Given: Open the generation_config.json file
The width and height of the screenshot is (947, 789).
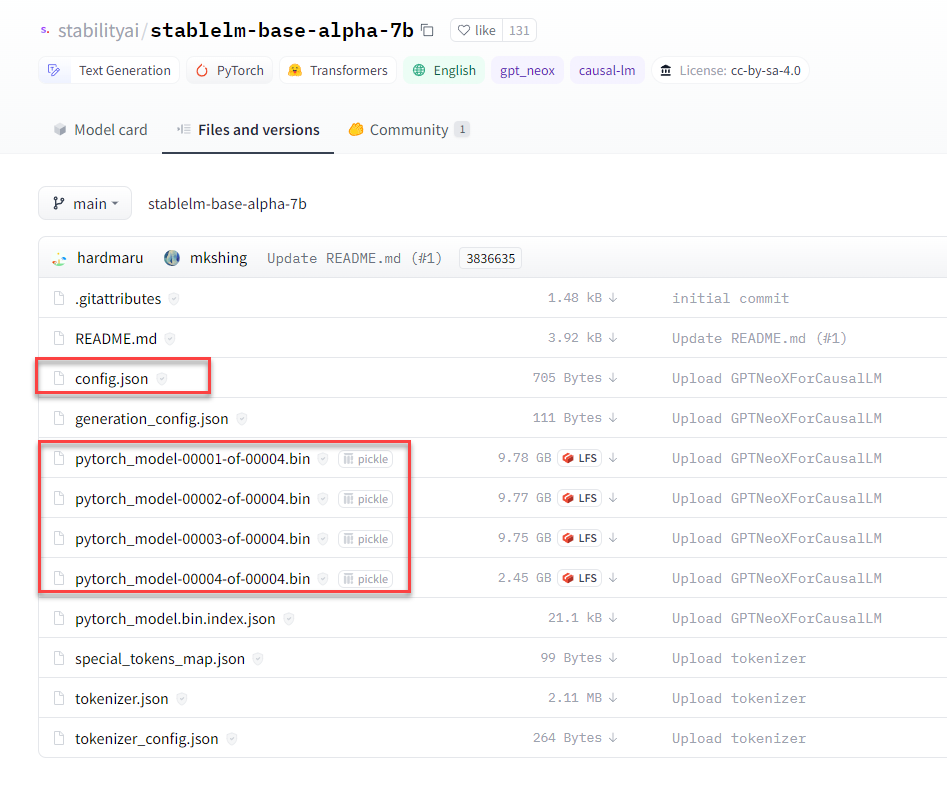Looking at the screenshot, I should coord(152,418).
